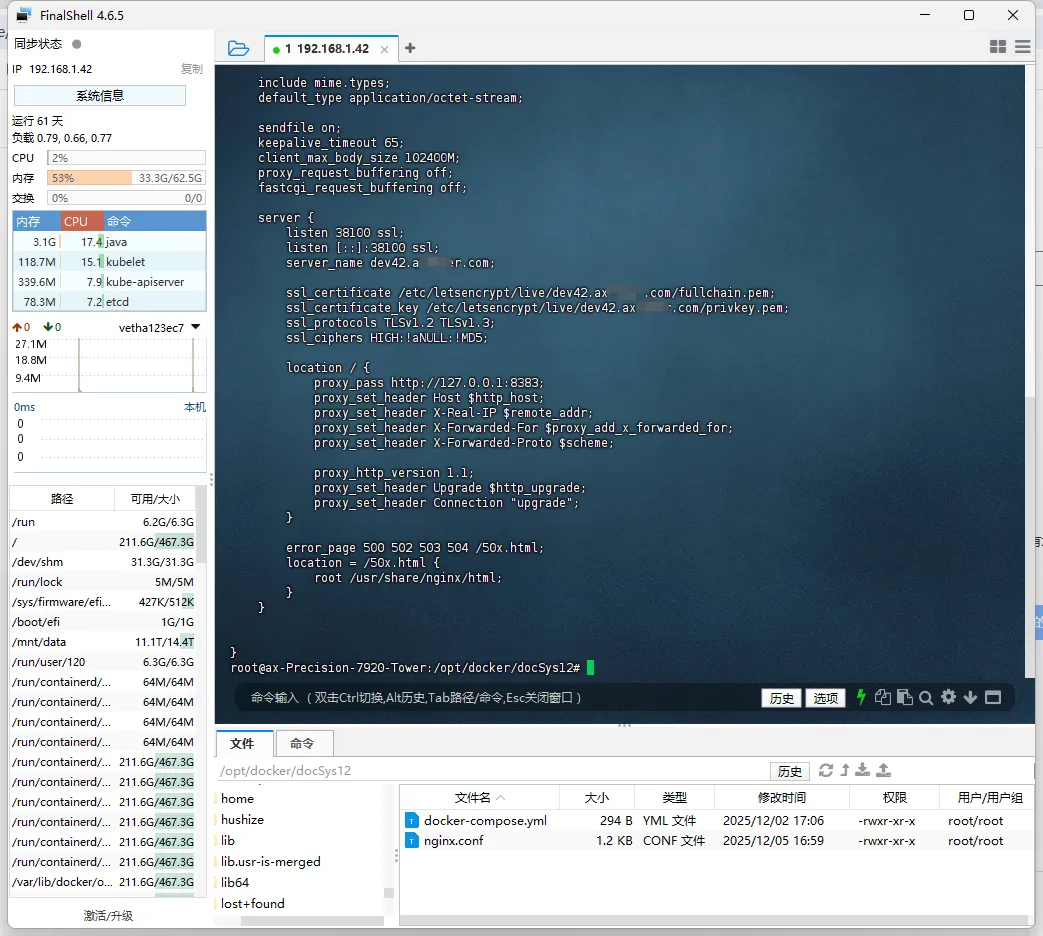Viewport: 1043px width, 936px height.
Task: Sort by 权限 column header
Action: (x=895, y=797)
